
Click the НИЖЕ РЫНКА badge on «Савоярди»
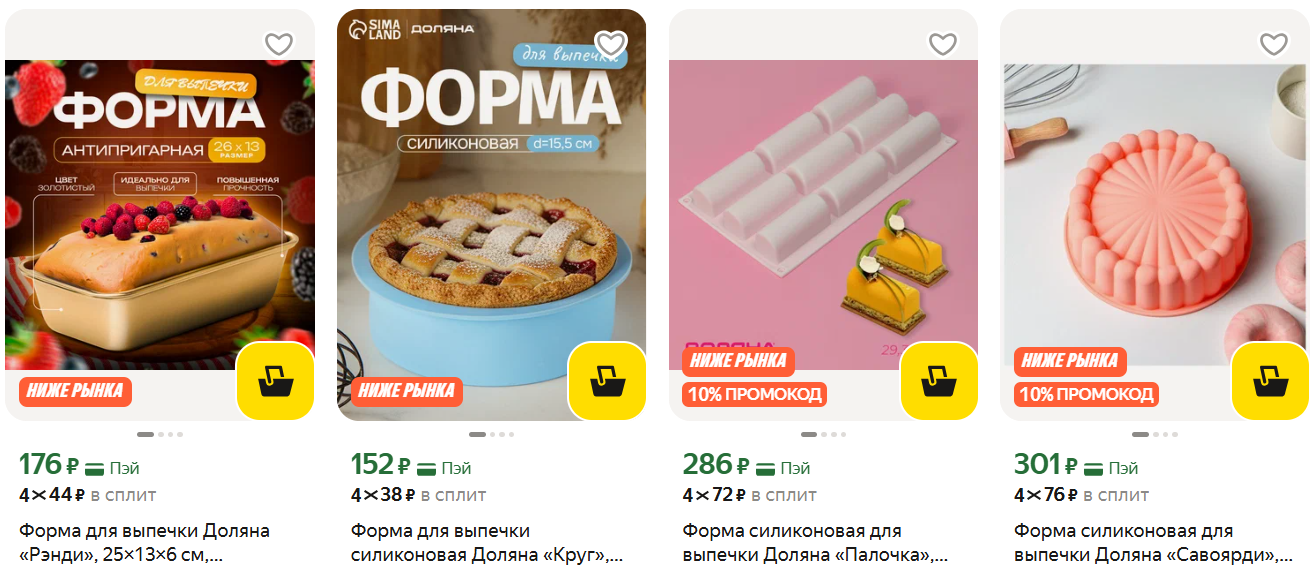click(1070, 361)
